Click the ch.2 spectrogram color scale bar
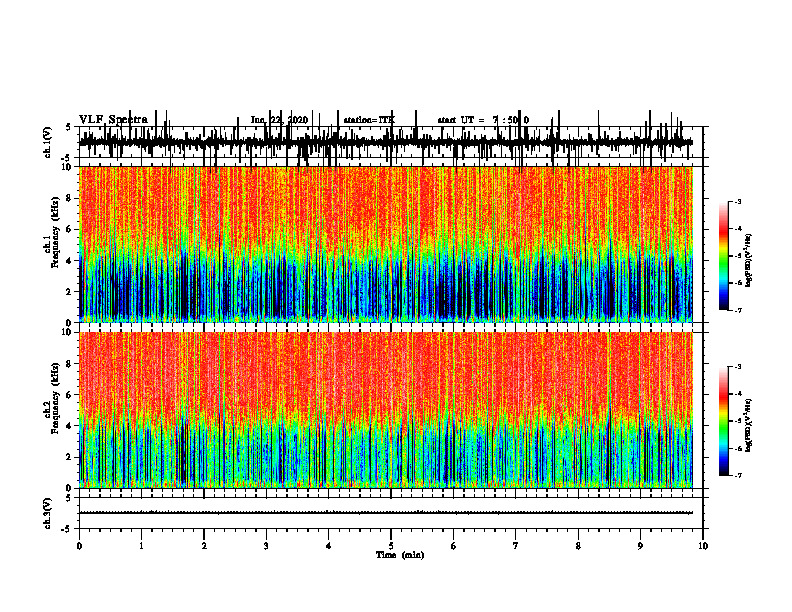This screenshot has width=792, height=612. 724,421
